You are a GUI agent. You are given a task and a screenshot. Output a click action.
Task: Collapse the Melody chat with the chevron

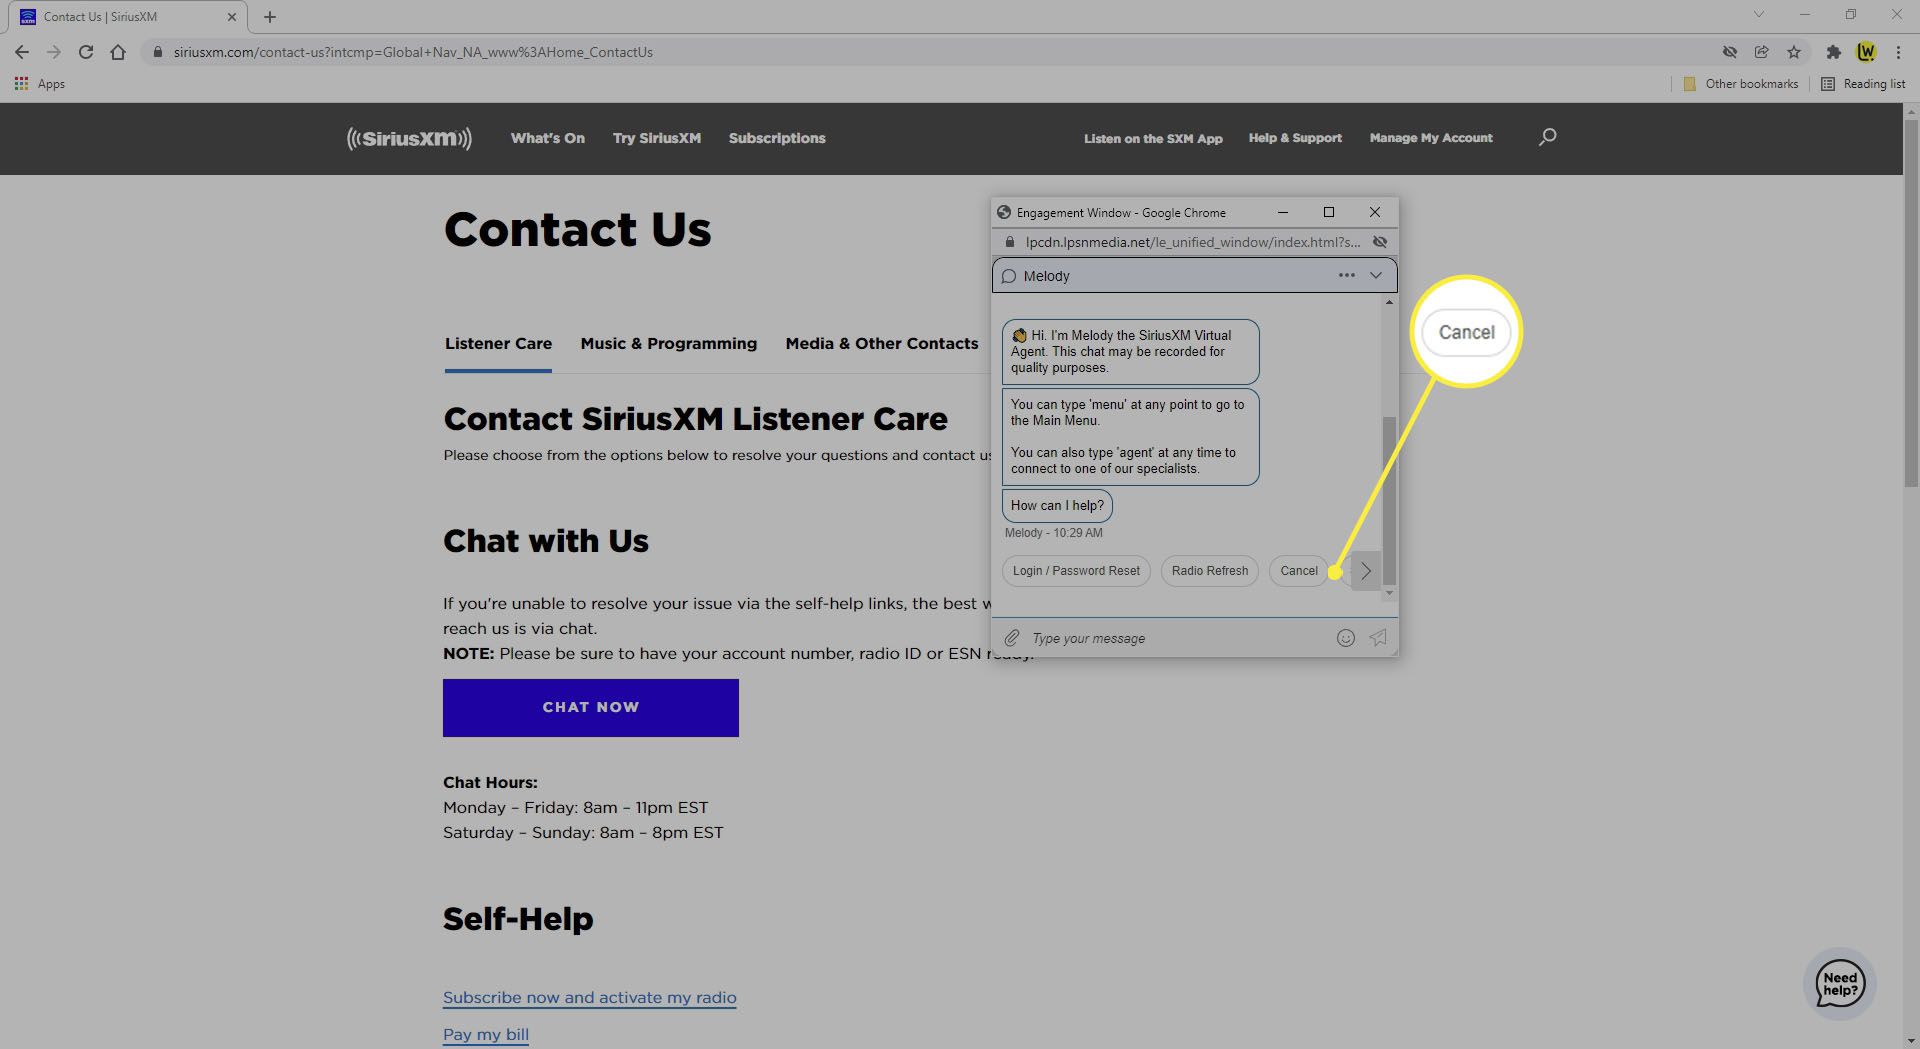1376,275
